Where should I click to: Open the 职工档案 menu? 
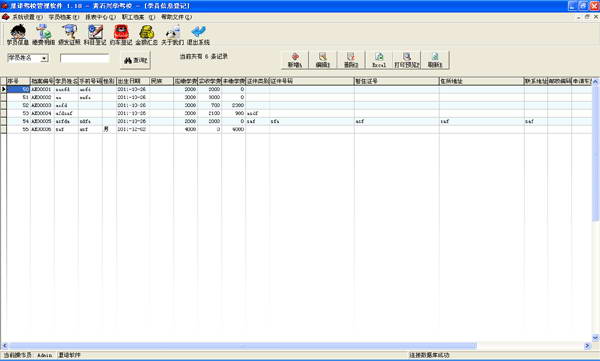[x=138, y=17]
